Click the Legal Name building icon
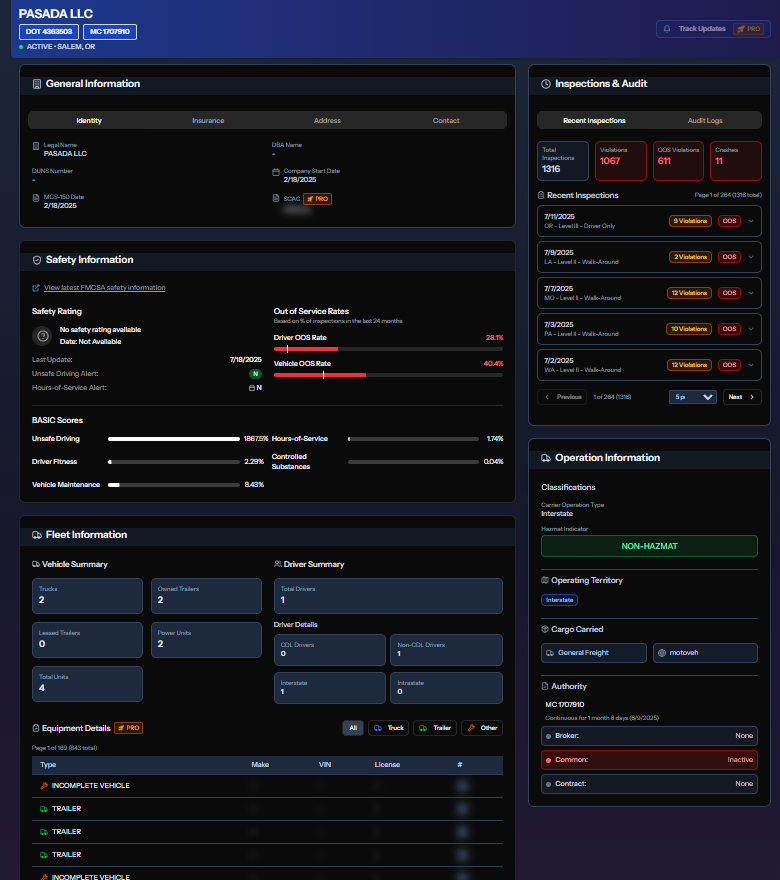 [36, 146]
